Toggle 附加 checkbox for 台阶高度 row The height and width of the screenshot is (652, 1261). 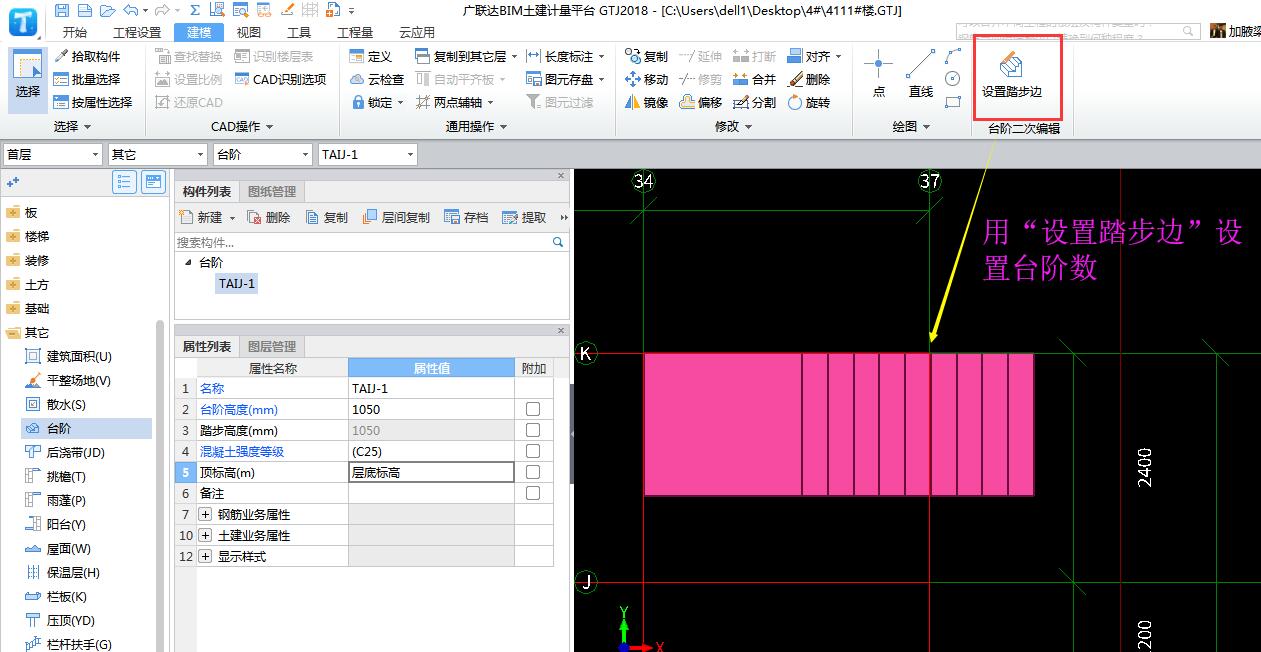[x=533, y=409]
